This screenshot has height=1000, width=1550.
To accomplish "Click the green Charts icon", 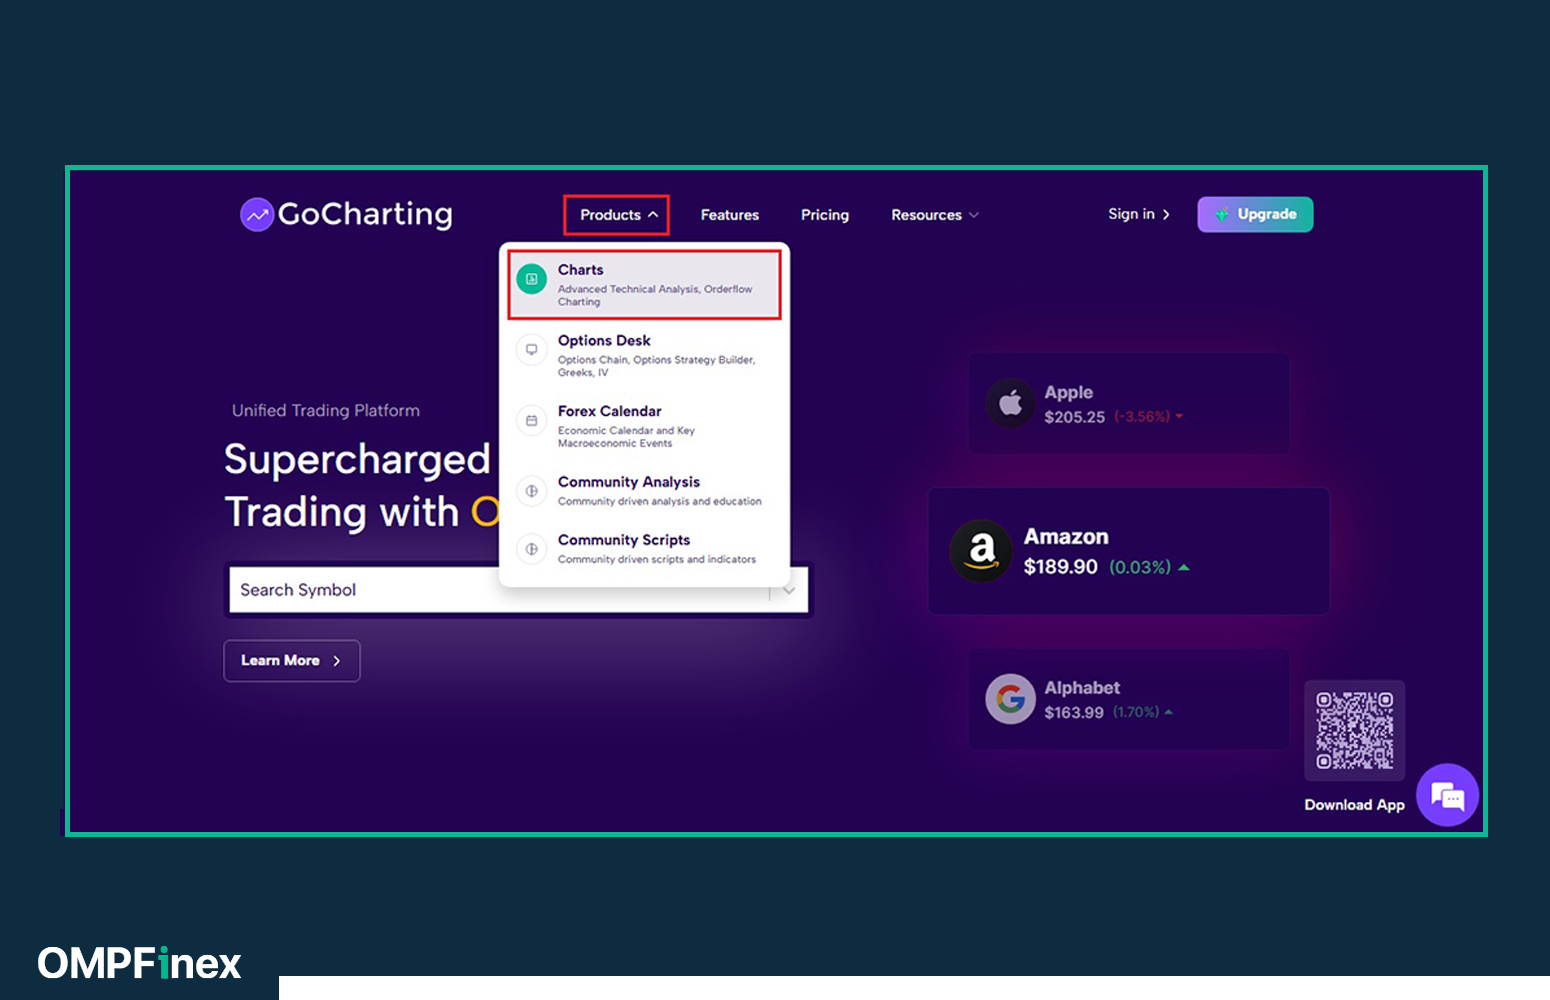I will coord(532,279).
